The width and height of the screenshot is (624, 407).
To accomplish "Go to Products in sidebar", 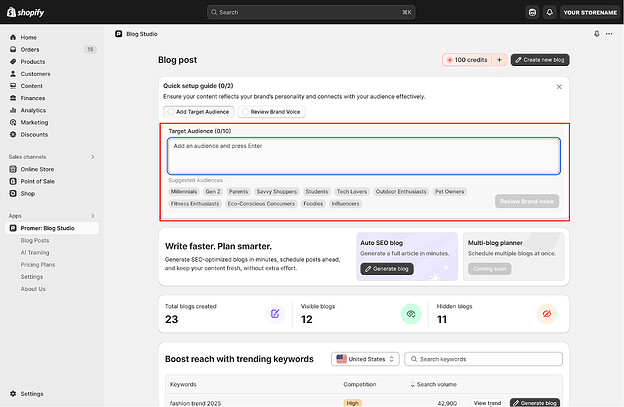I will 33,62.
